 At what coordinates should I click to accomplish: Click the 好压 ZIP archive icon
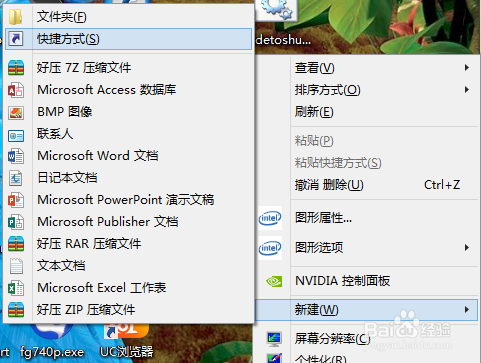[16, 310]
